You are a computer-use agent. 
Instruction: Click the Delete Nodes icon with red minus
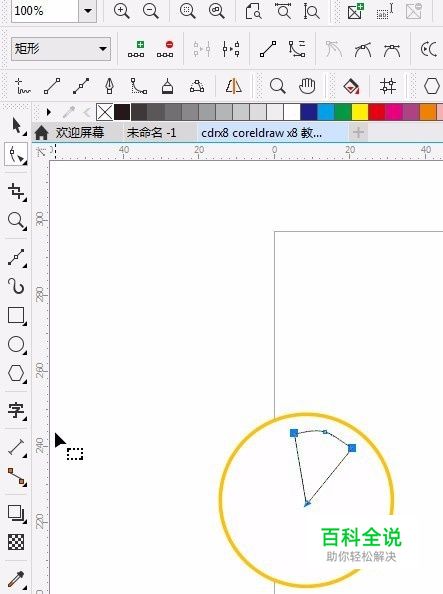(x=165, y=49)
